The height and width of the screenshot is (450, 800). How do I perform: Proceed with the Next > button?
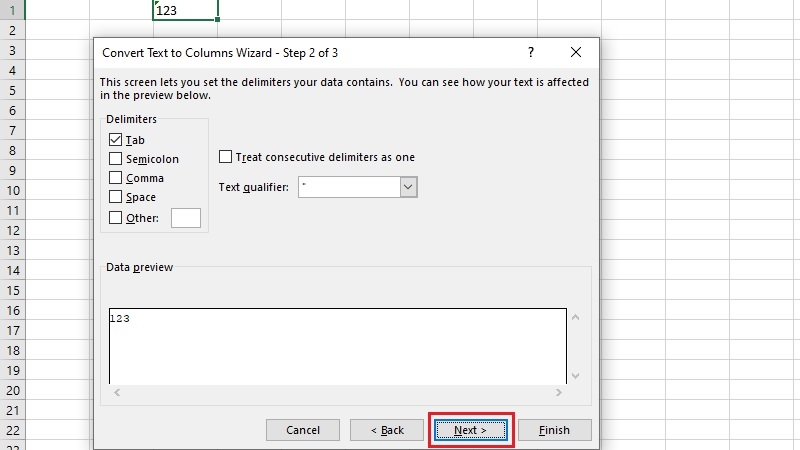tap(470, 430)
